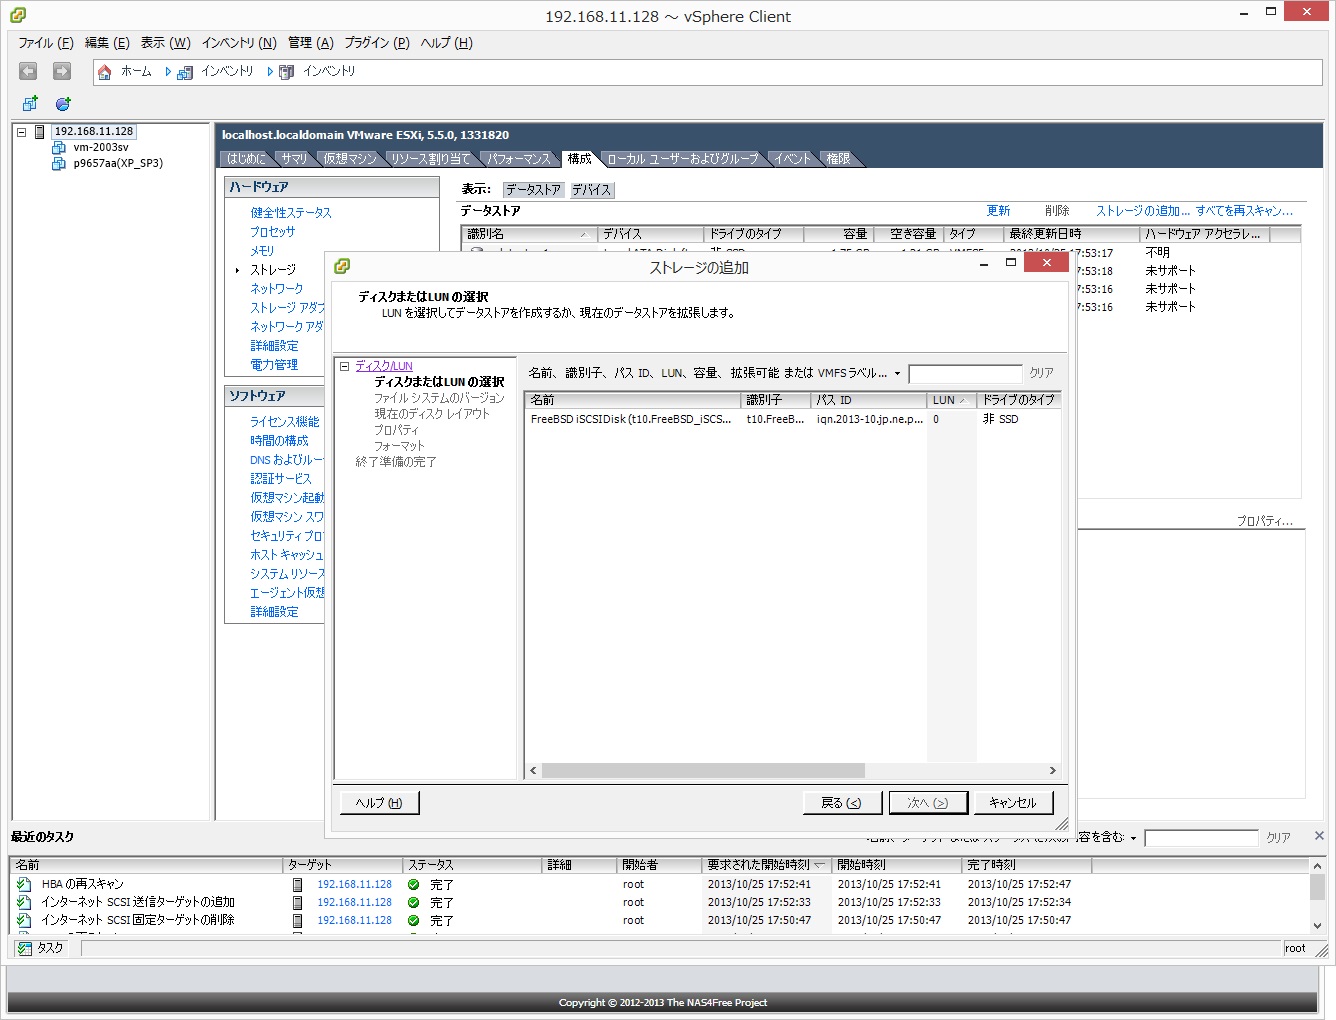Open 時間の構成 software settings

(x=279, y=441)
